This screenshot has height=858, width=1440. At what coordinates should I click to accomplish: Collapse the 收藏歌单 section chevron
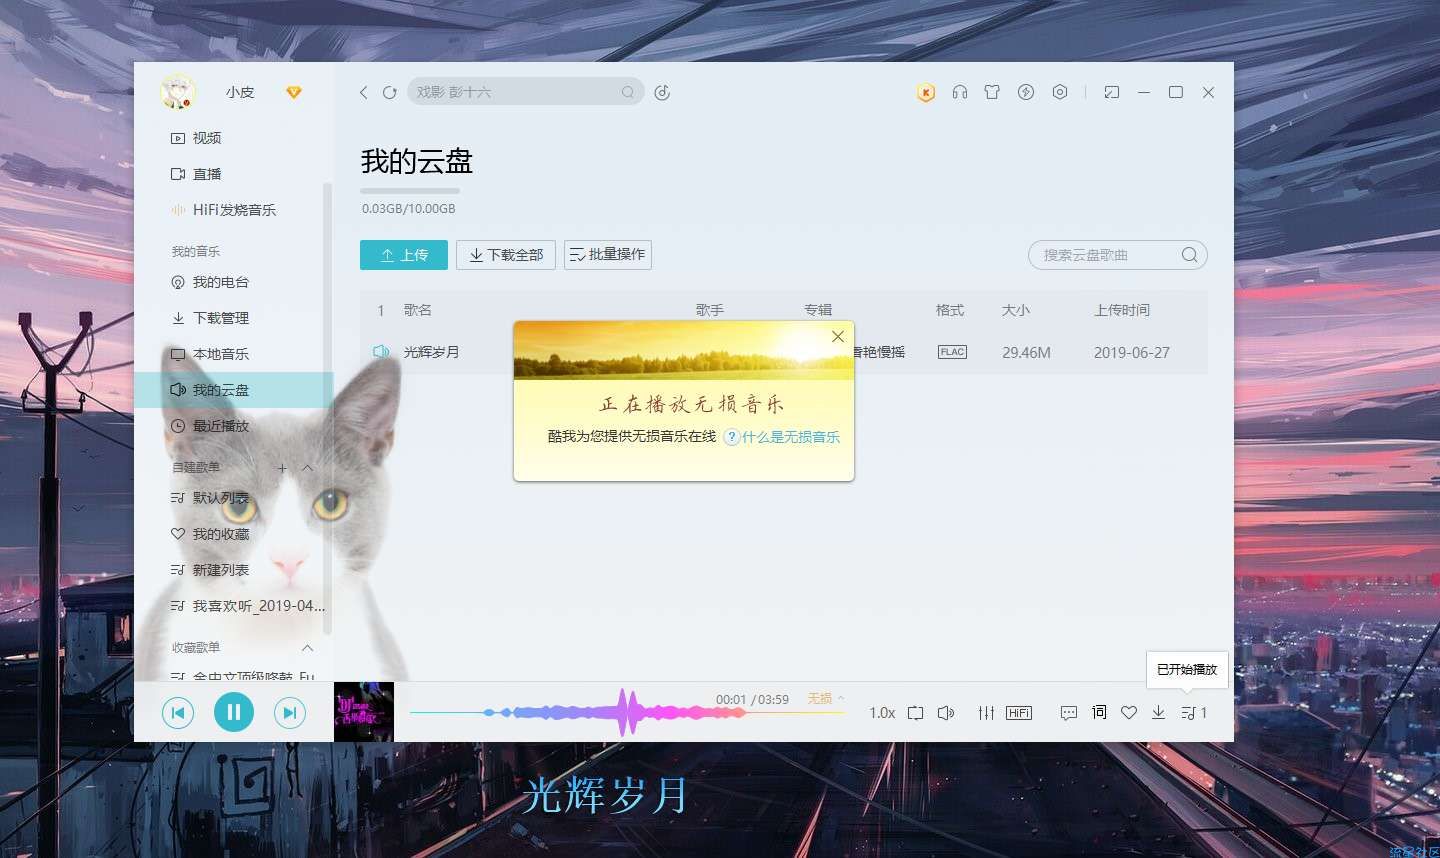(x=308, y=648)
